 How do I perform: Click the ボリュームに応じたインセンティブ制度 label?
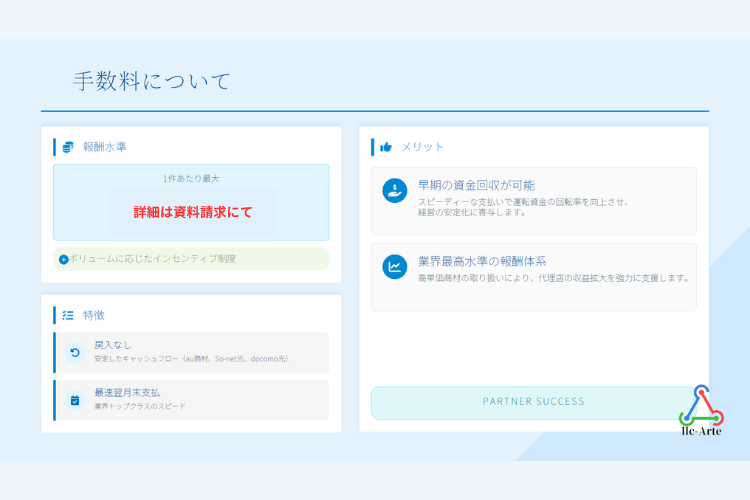tap(153, 259)
